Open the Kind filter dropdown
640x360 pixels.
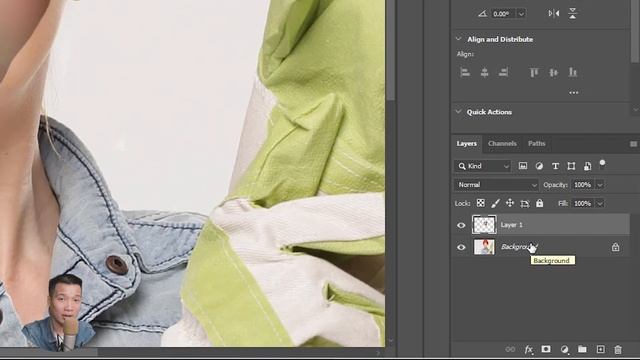click(x=482, y=166)
